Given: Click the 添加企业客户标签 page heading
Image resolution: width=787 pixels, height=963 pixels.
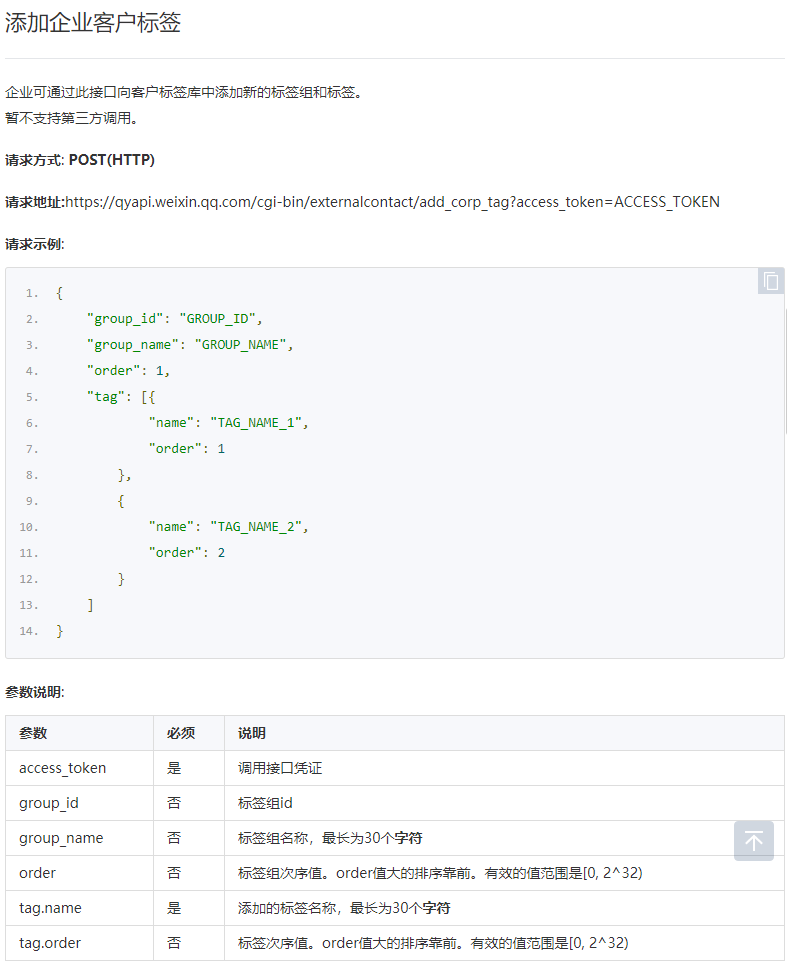Looking at the screenshot, I should coord(93,23).
